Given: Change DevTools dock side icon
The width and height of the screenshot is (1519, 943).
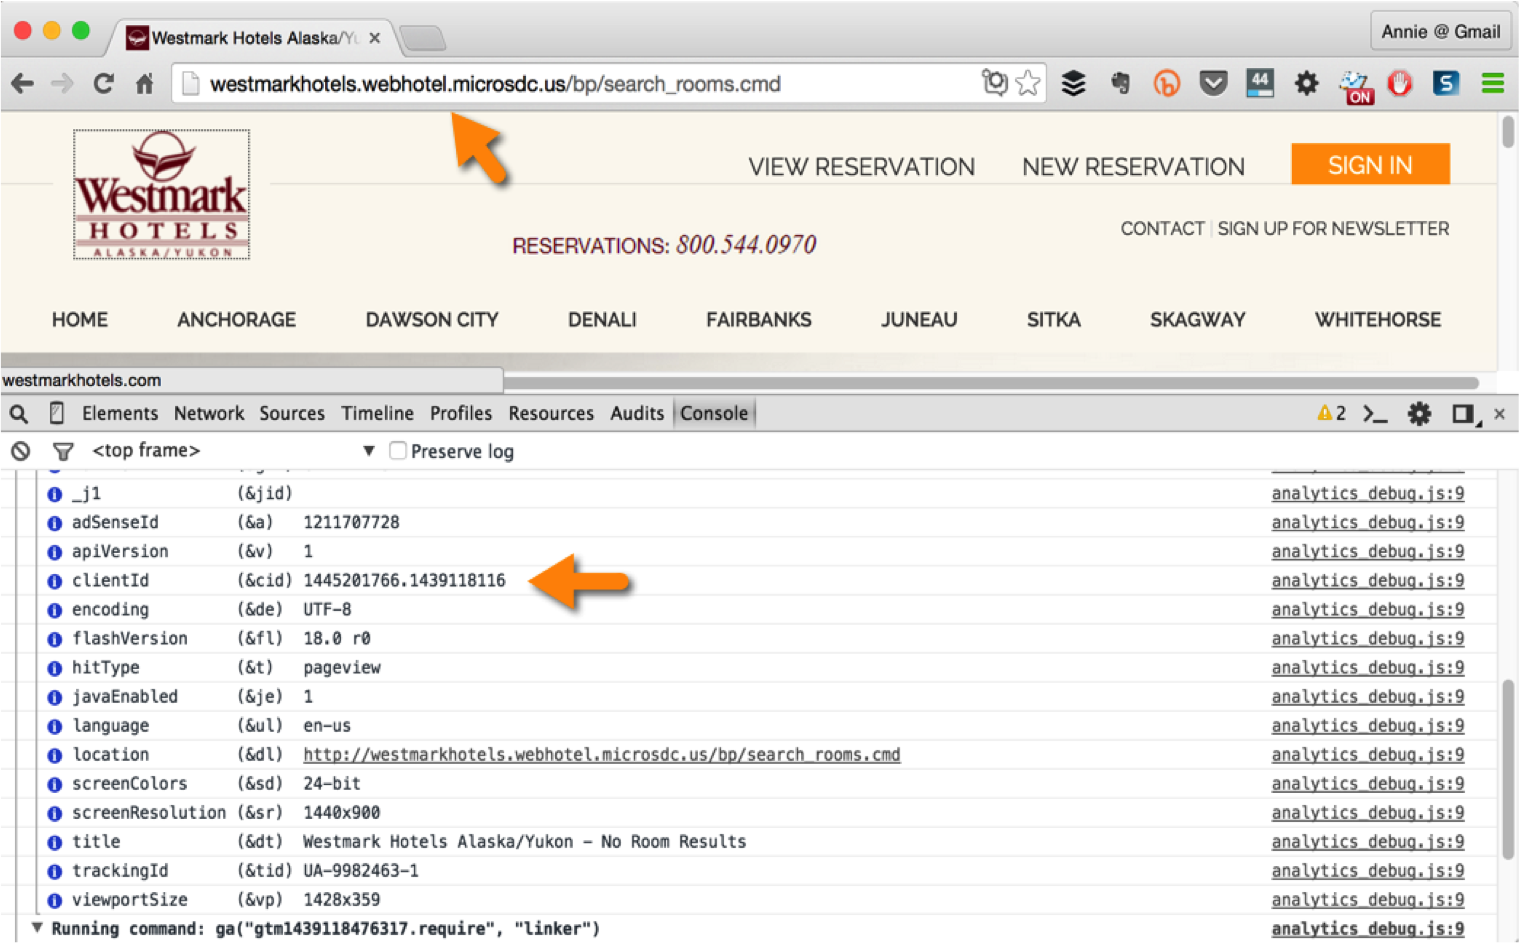Looking at the screenshot, I should point(1466,413).
